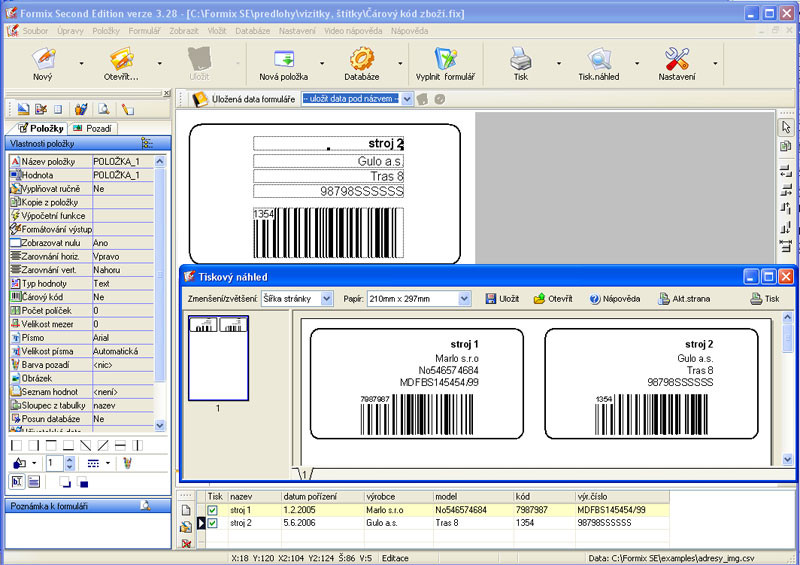Open the fill shape color dropdown arrow
800x565 pixels.
pos(34,463)
